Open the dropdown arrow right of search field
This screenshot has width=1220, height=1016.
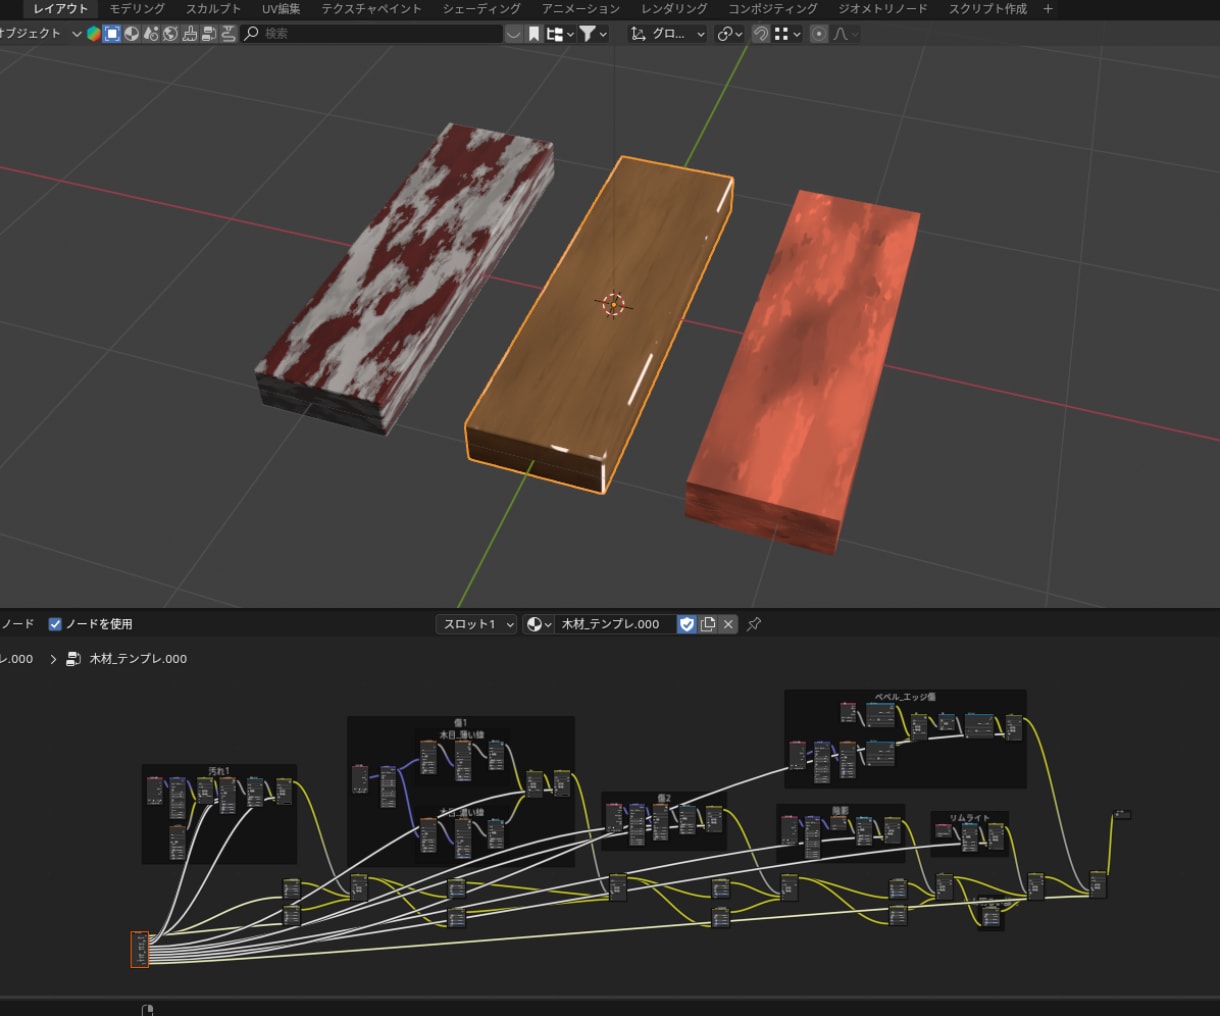point(514,34)
